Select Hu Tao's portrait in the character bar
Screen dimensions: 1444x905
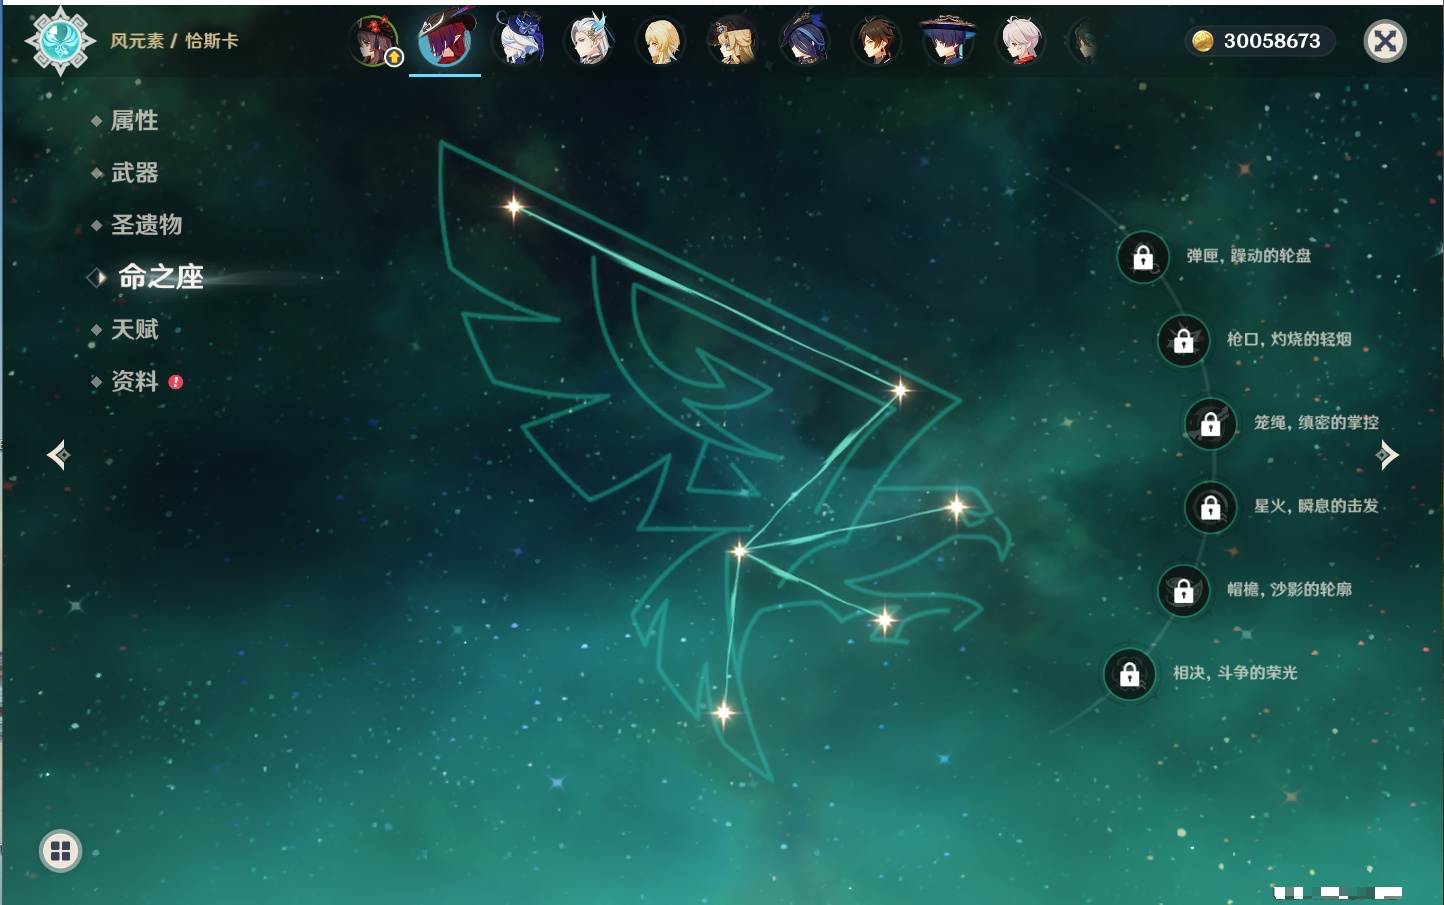click(375, 41)
